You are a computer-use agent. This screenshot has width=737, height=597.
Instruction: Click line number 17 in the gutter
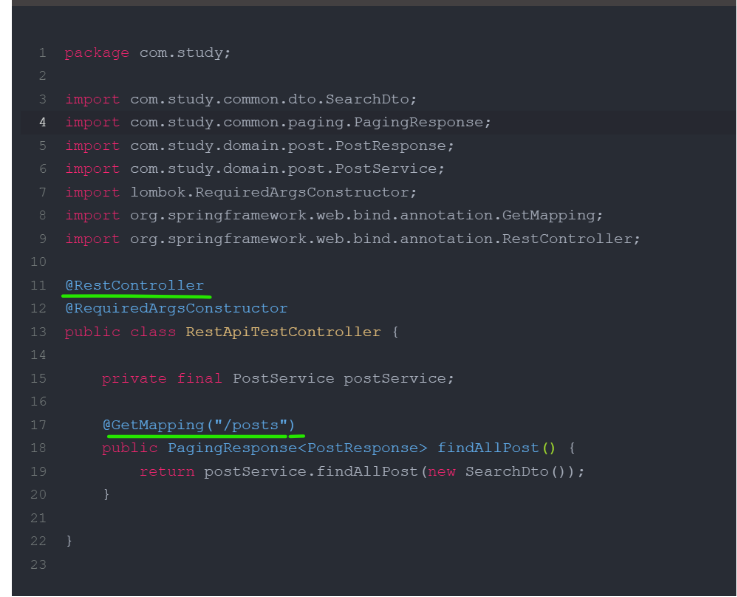click(x=39, y=425)
